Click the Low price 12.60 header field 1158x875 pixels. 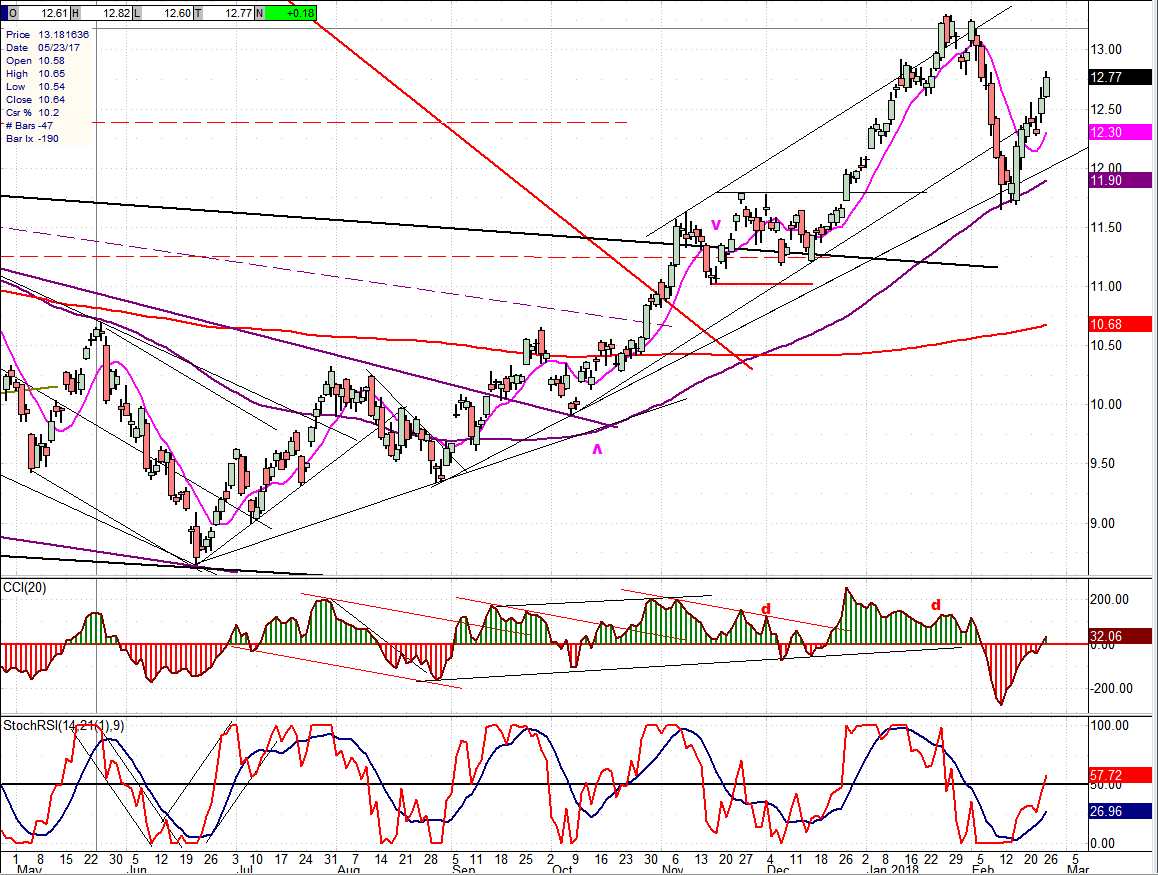(x=166, y=13)
